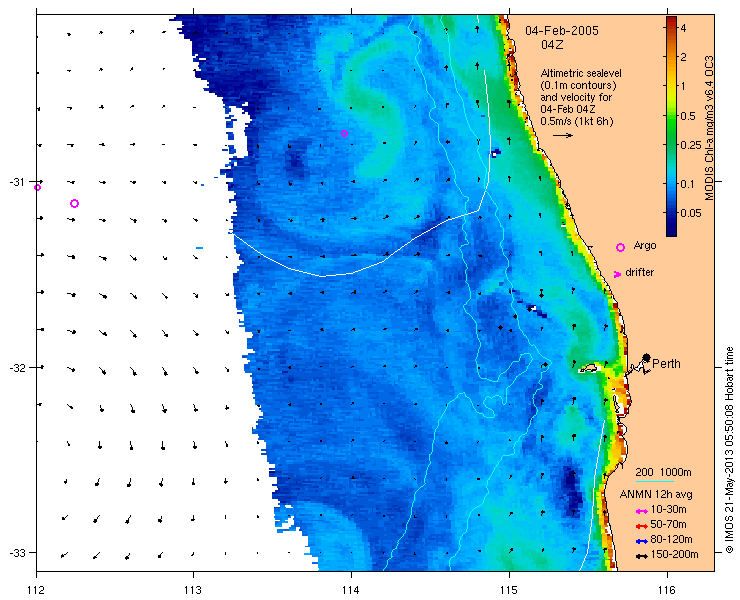
Task: Click the '0.5m/s (1kt 6h)' text
Action: (577, 121)
